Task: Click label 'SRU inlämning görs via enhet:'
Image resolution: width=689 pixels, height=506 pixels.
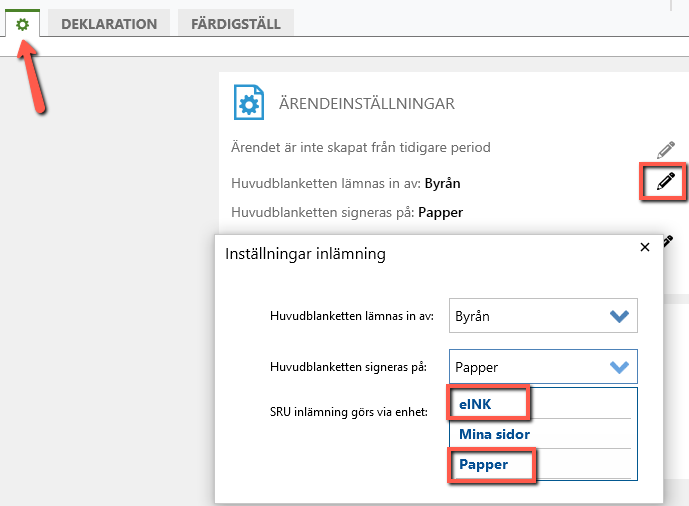Action: click(349, 412)
